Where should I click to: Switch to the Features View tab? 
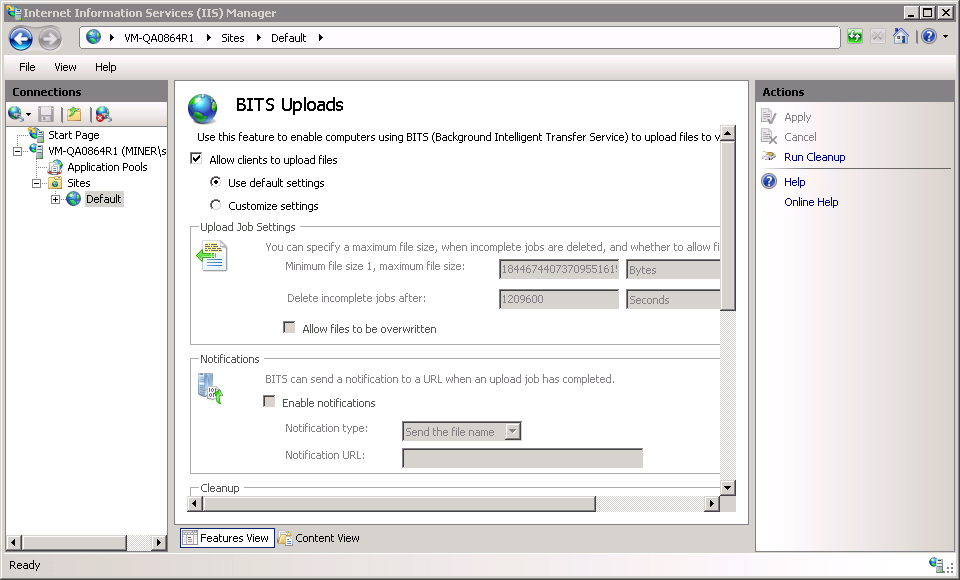[227, 538]
